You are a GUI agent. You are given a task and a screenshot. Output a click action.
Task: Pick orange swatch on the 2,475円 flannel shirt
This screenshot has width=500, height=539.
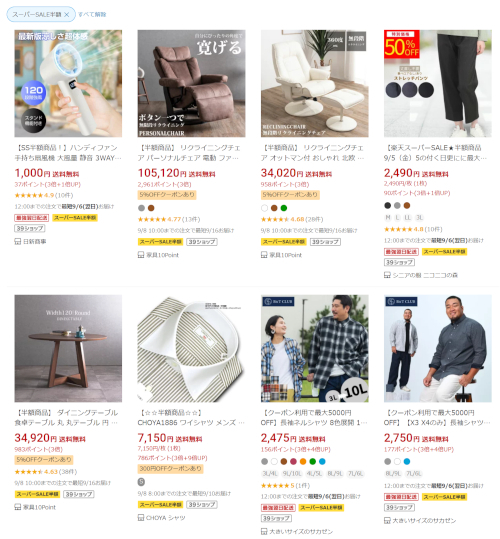pyautogui.click(x=303, y=461)
